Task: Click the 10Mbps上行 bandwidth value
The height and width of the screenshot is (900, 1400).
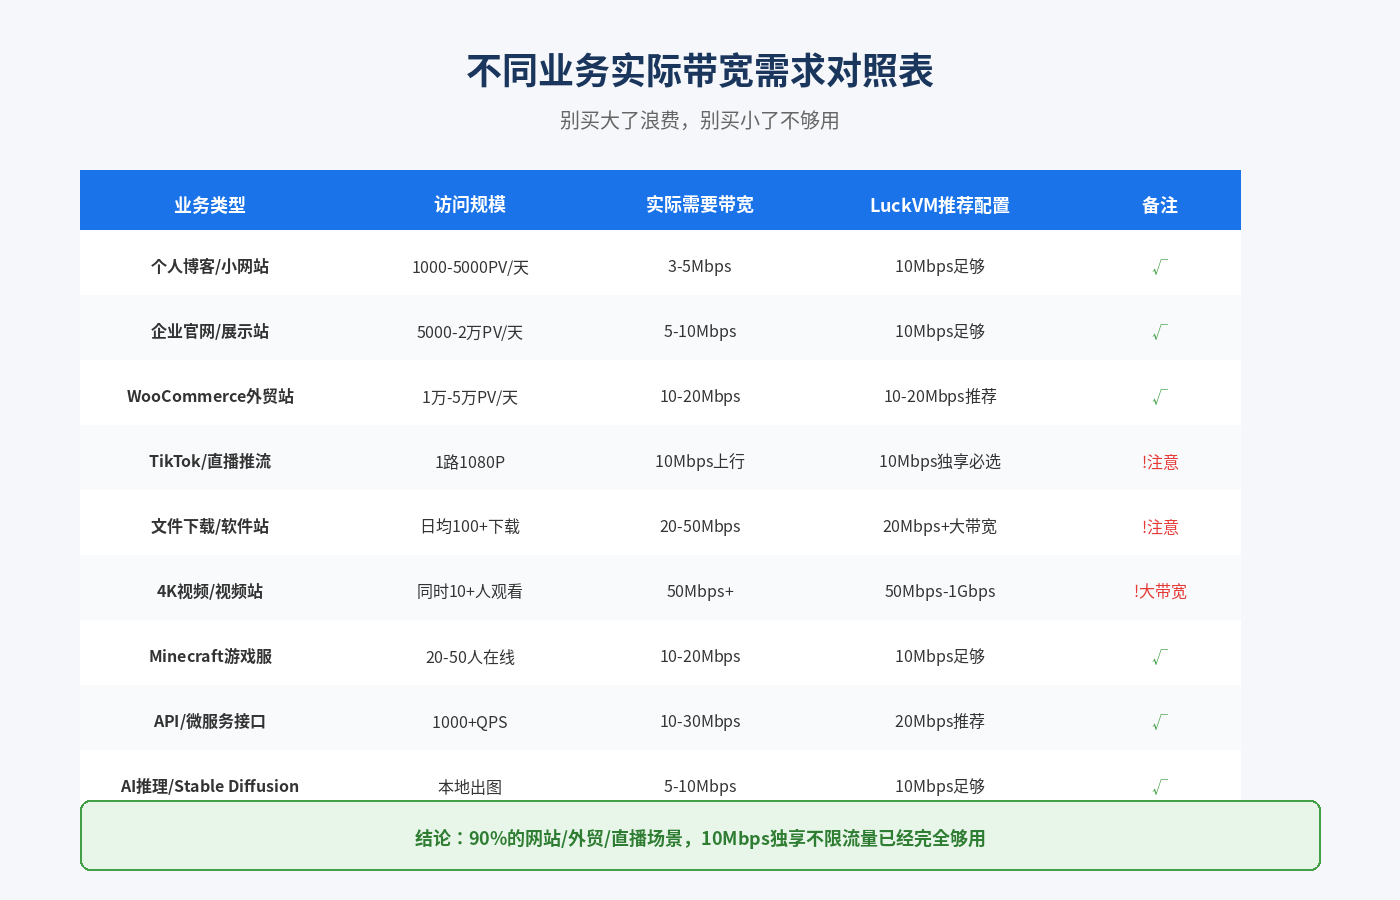Action: (700, 461)
